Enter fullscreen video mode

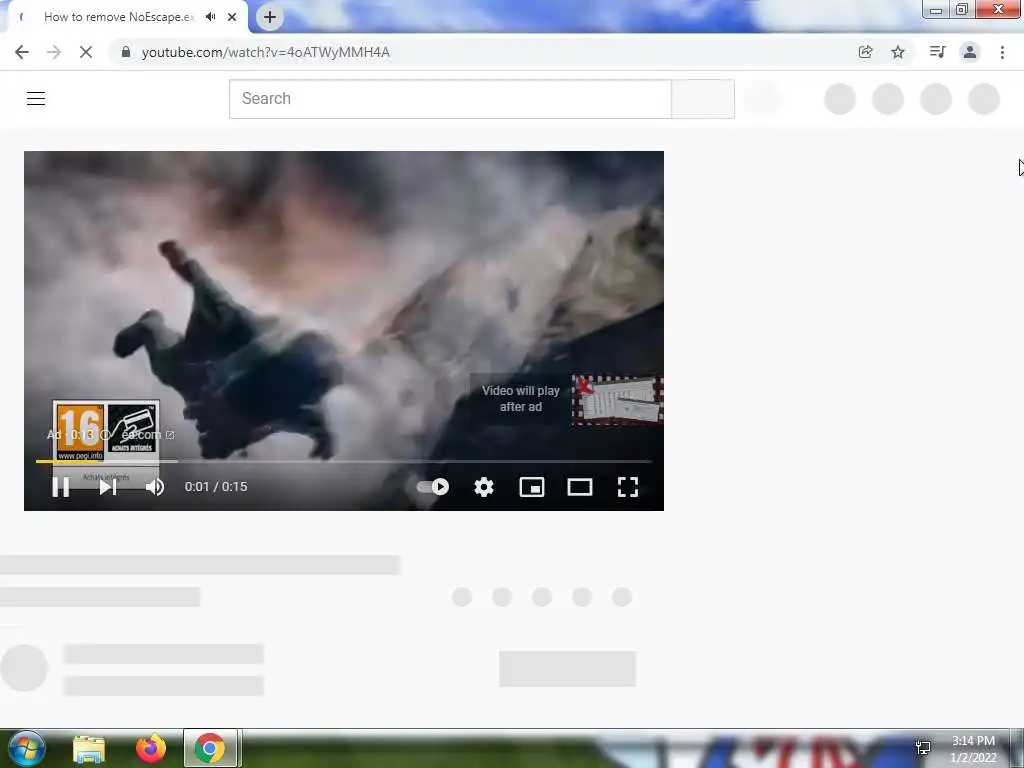[628, 487]
